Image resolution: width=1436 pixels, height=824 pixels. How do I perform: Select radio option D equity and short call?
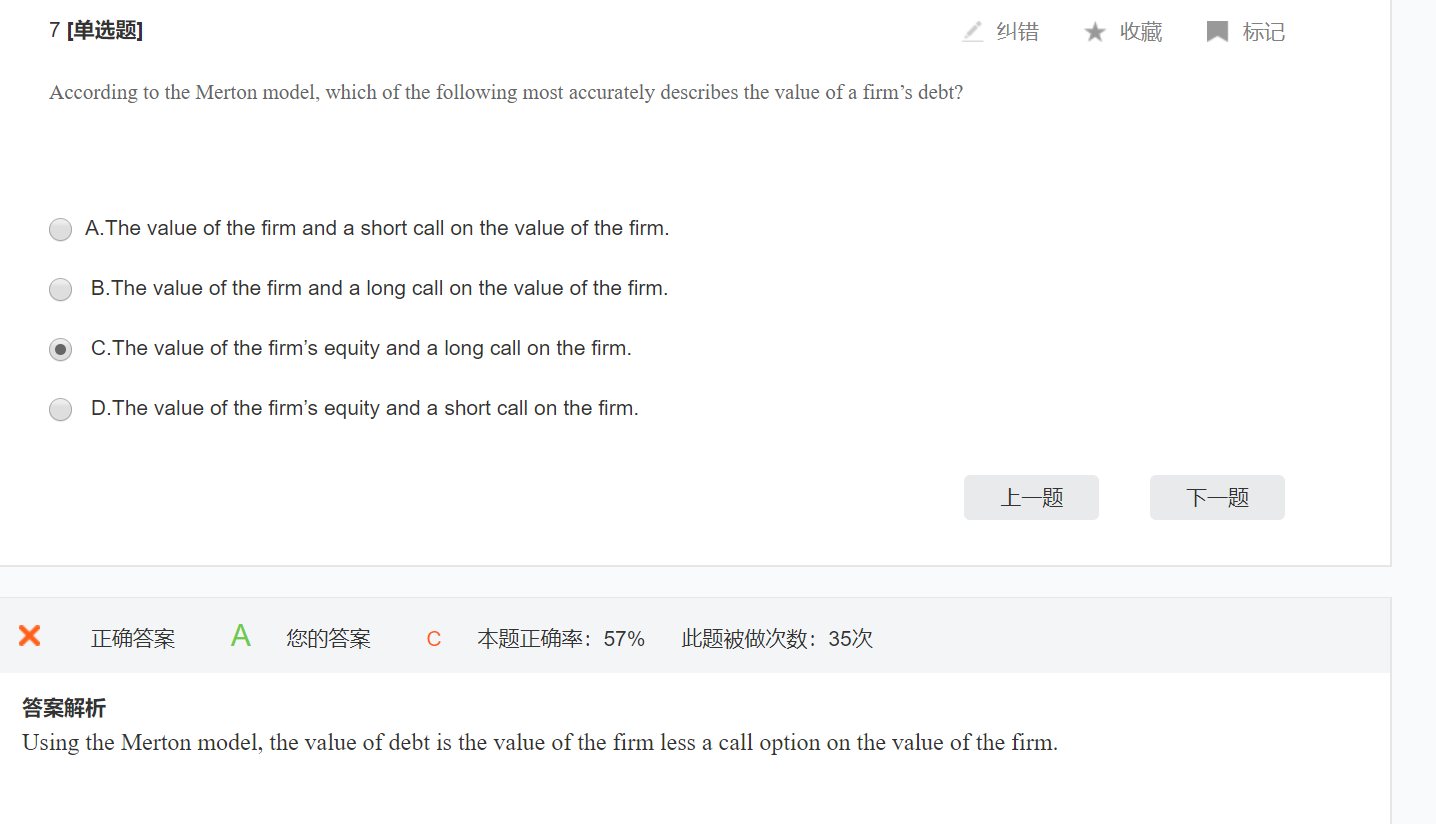(61, 410)
